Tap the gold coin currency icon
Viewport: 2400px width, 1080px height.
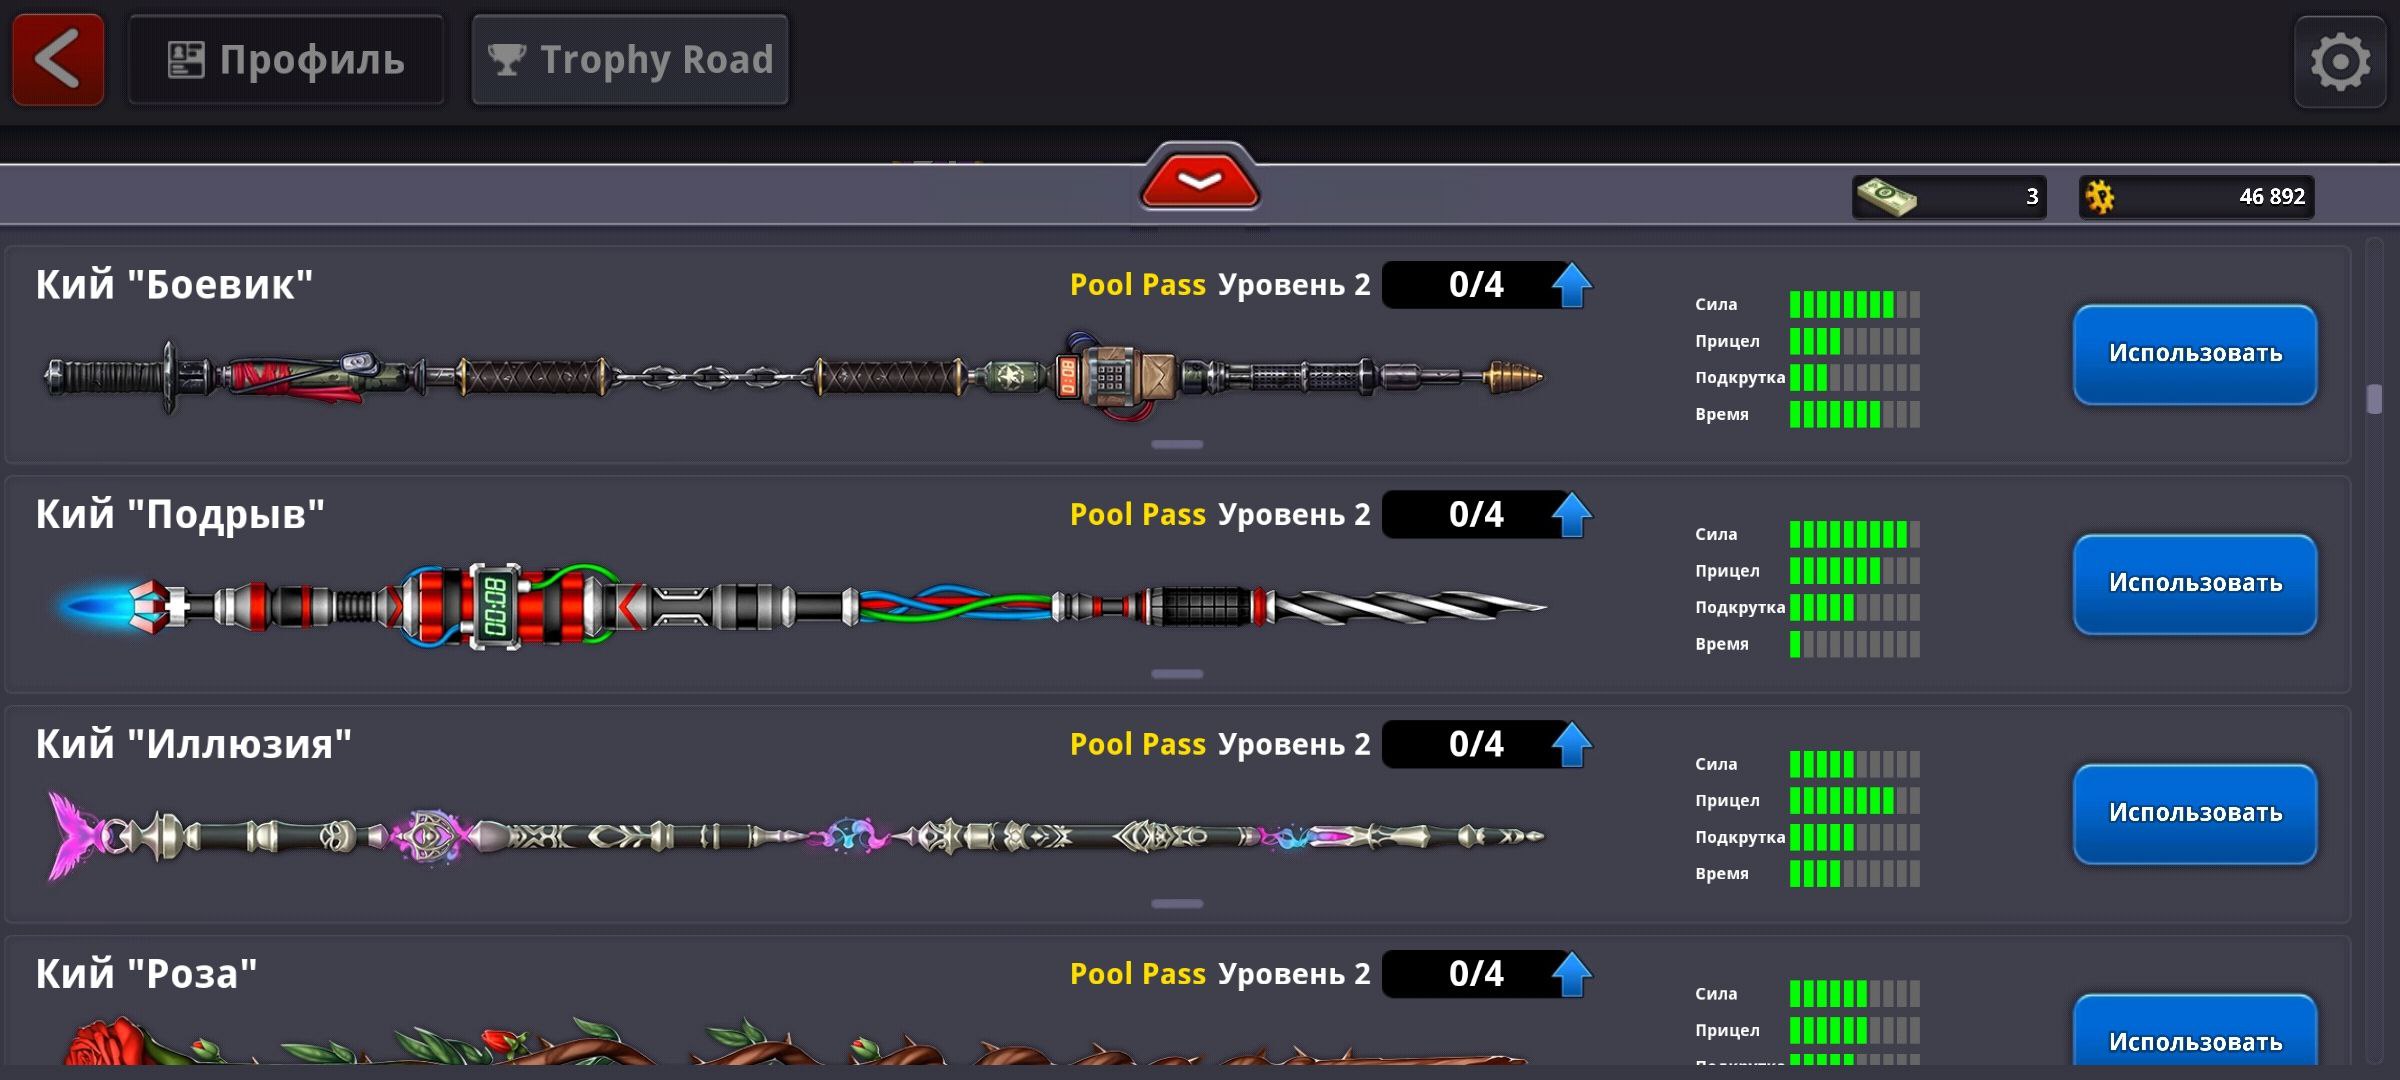point(2100,196)
